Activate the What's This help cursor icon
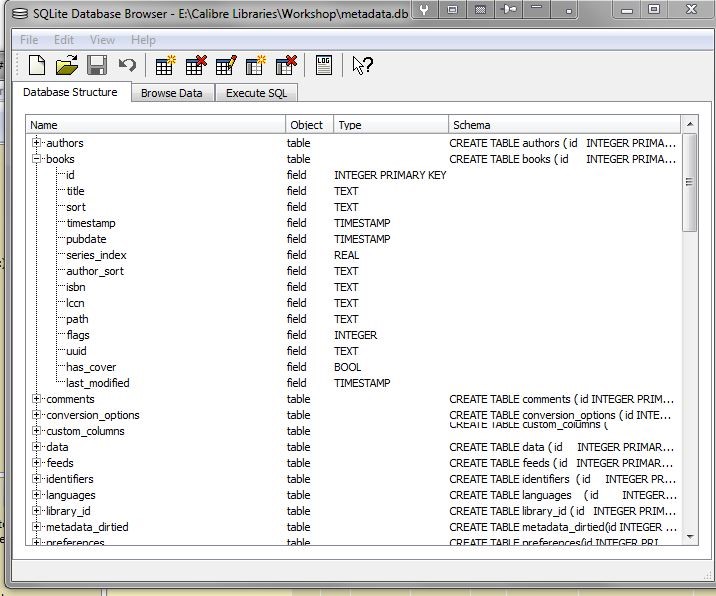The image size is (716, 596). (x=362, y=66)
